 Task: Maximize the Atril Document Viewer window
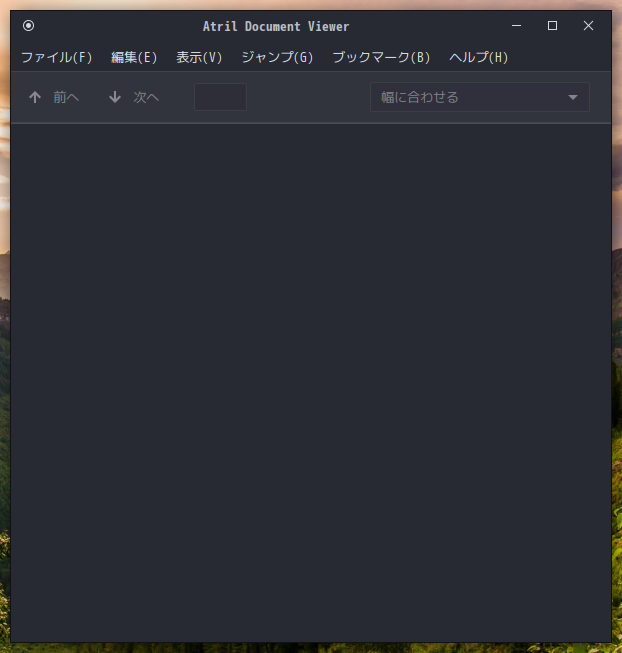point(552,26)
